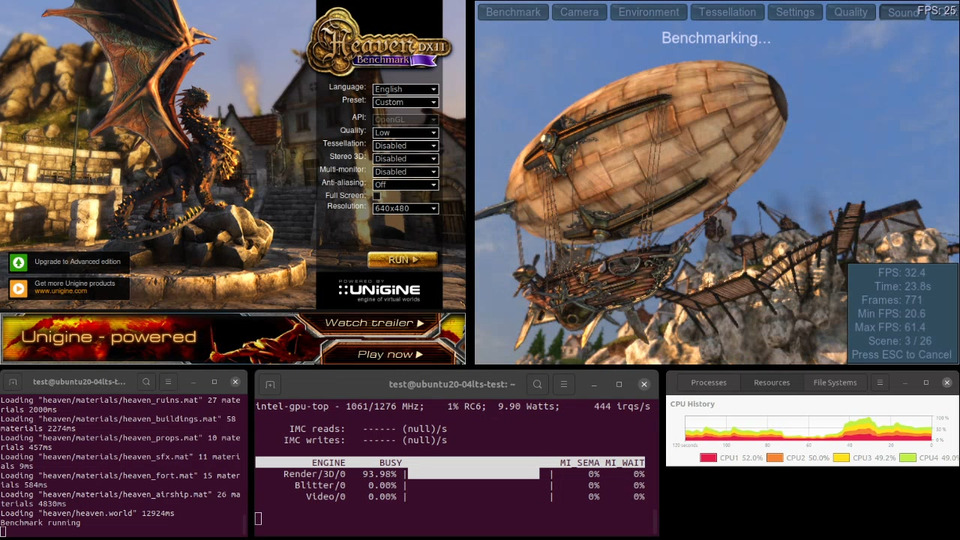Open the Camera menu in Heaven benchmark
Image resolution: width=960 pixels, height=540 pixels.
[x=579, y=12]
